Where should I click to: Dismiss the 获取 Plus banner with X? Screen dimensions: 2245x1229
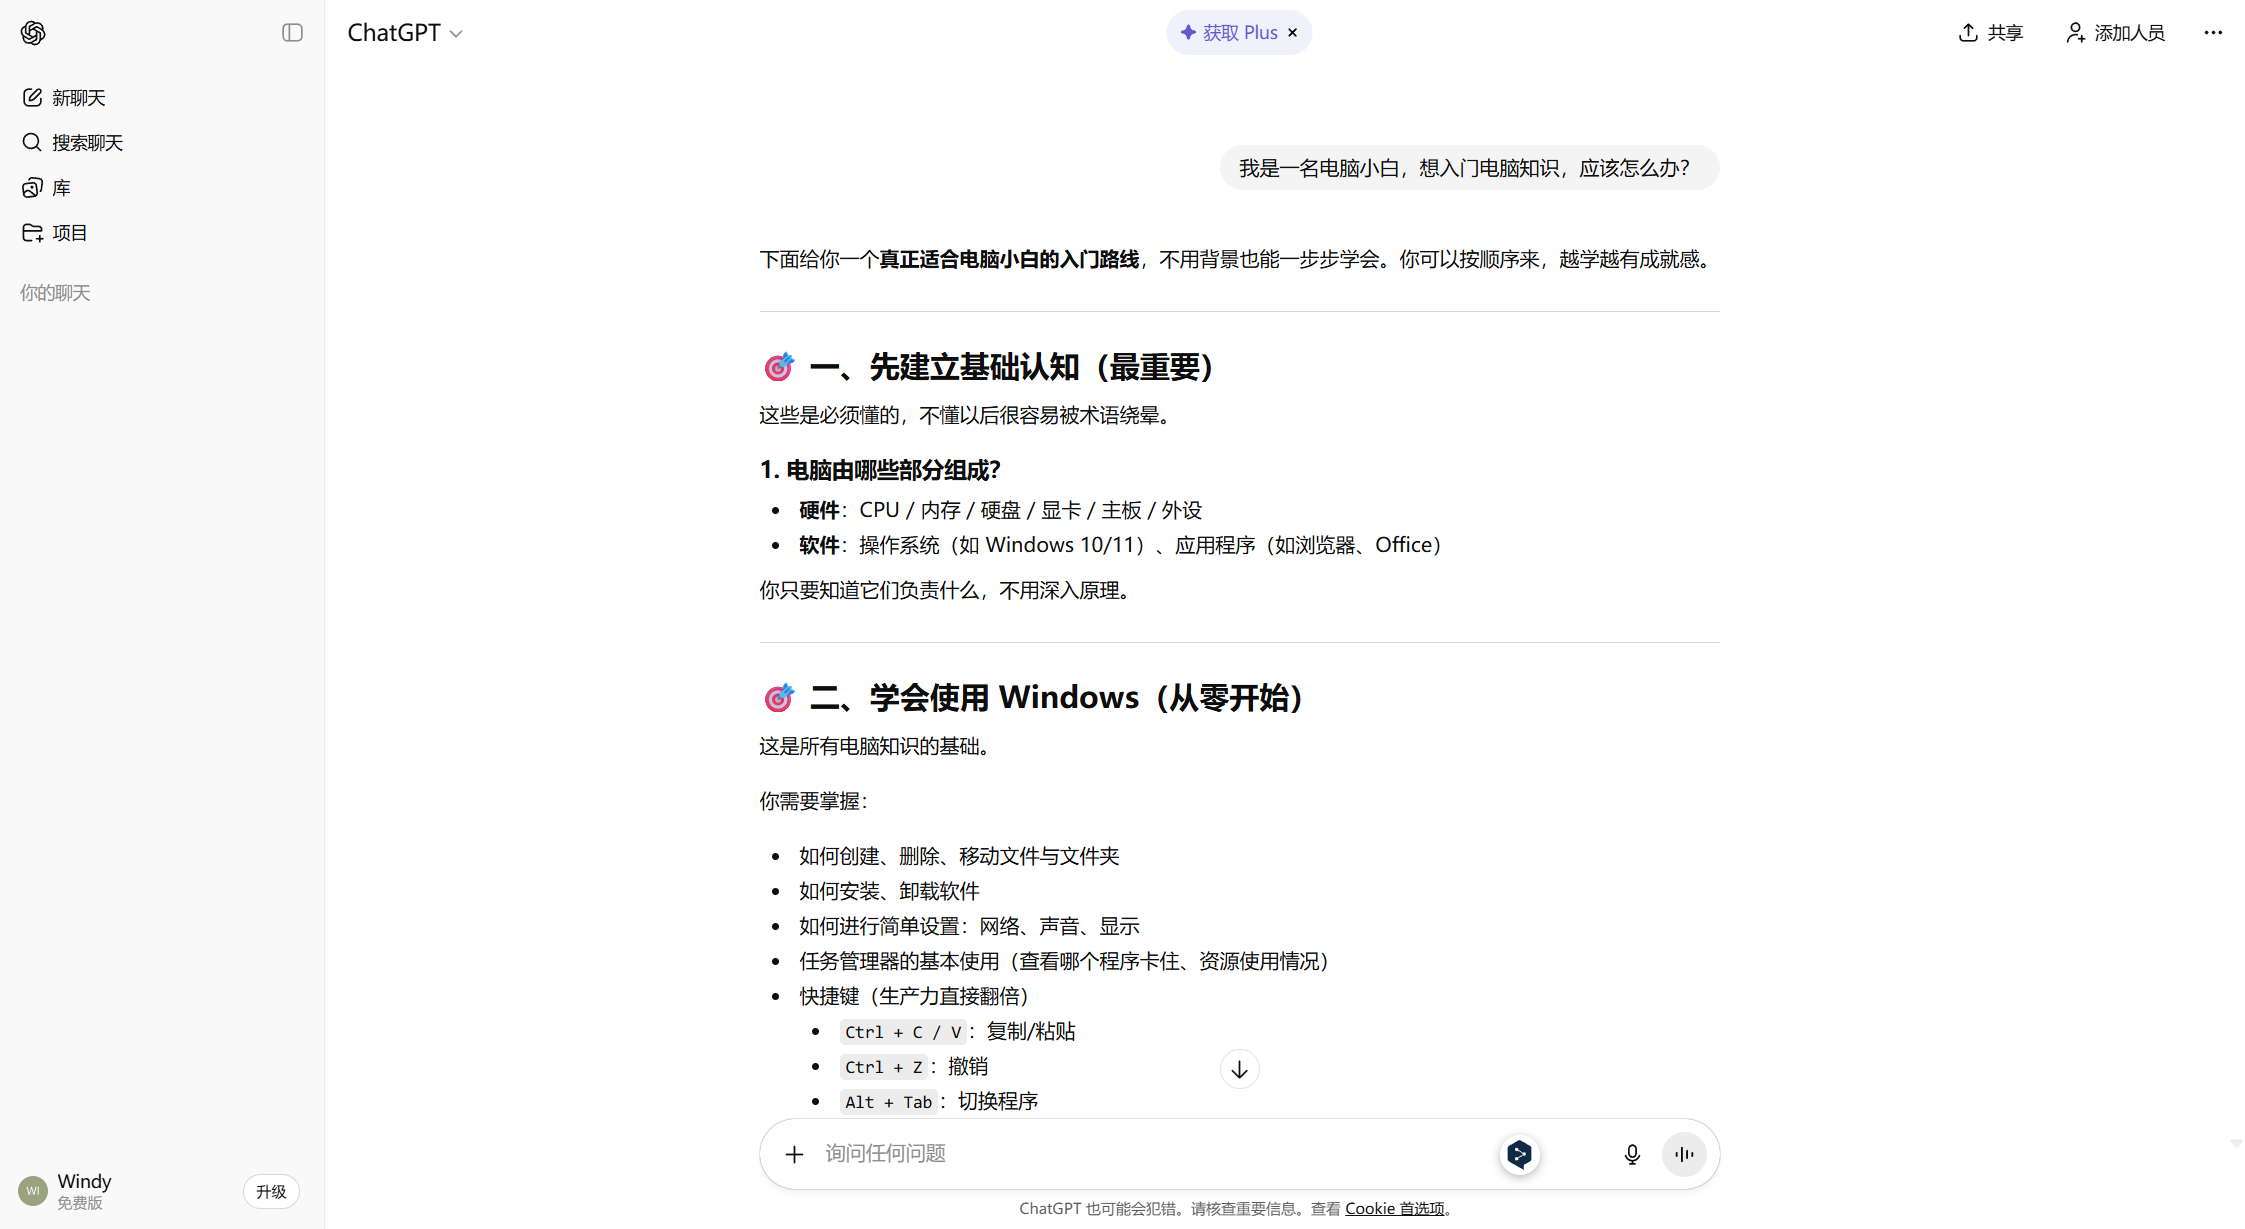coord(1292,32)
